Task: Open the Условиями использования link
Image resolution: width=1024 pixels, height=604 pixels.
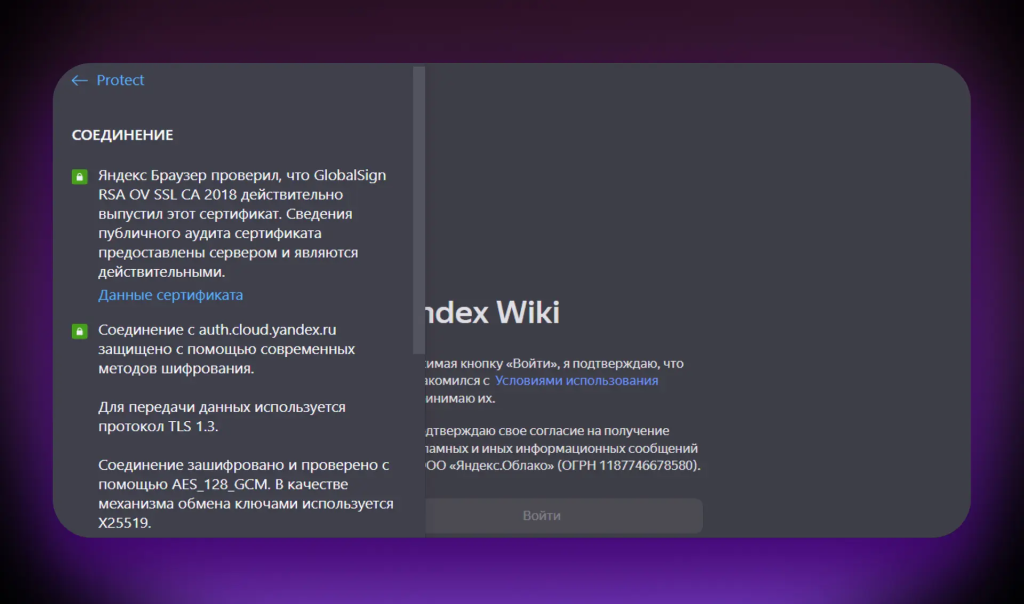Action: tap(577, 381)
